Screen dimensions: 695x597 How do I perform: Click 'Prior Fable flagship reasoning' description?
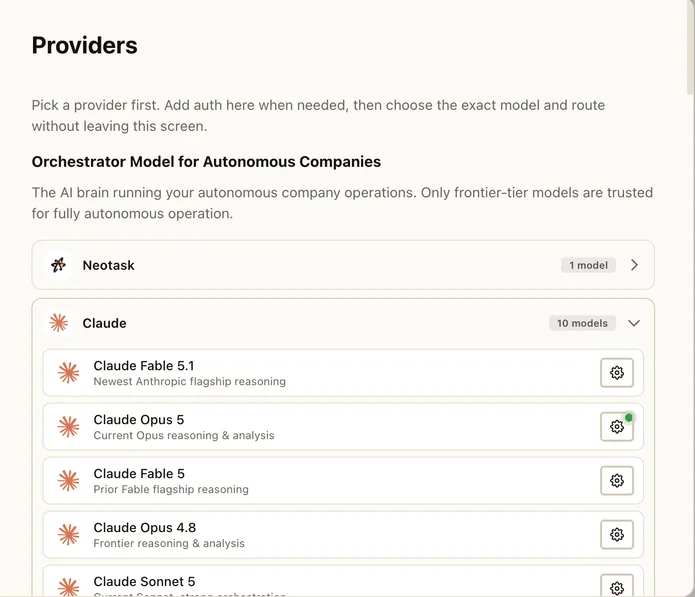171,489
